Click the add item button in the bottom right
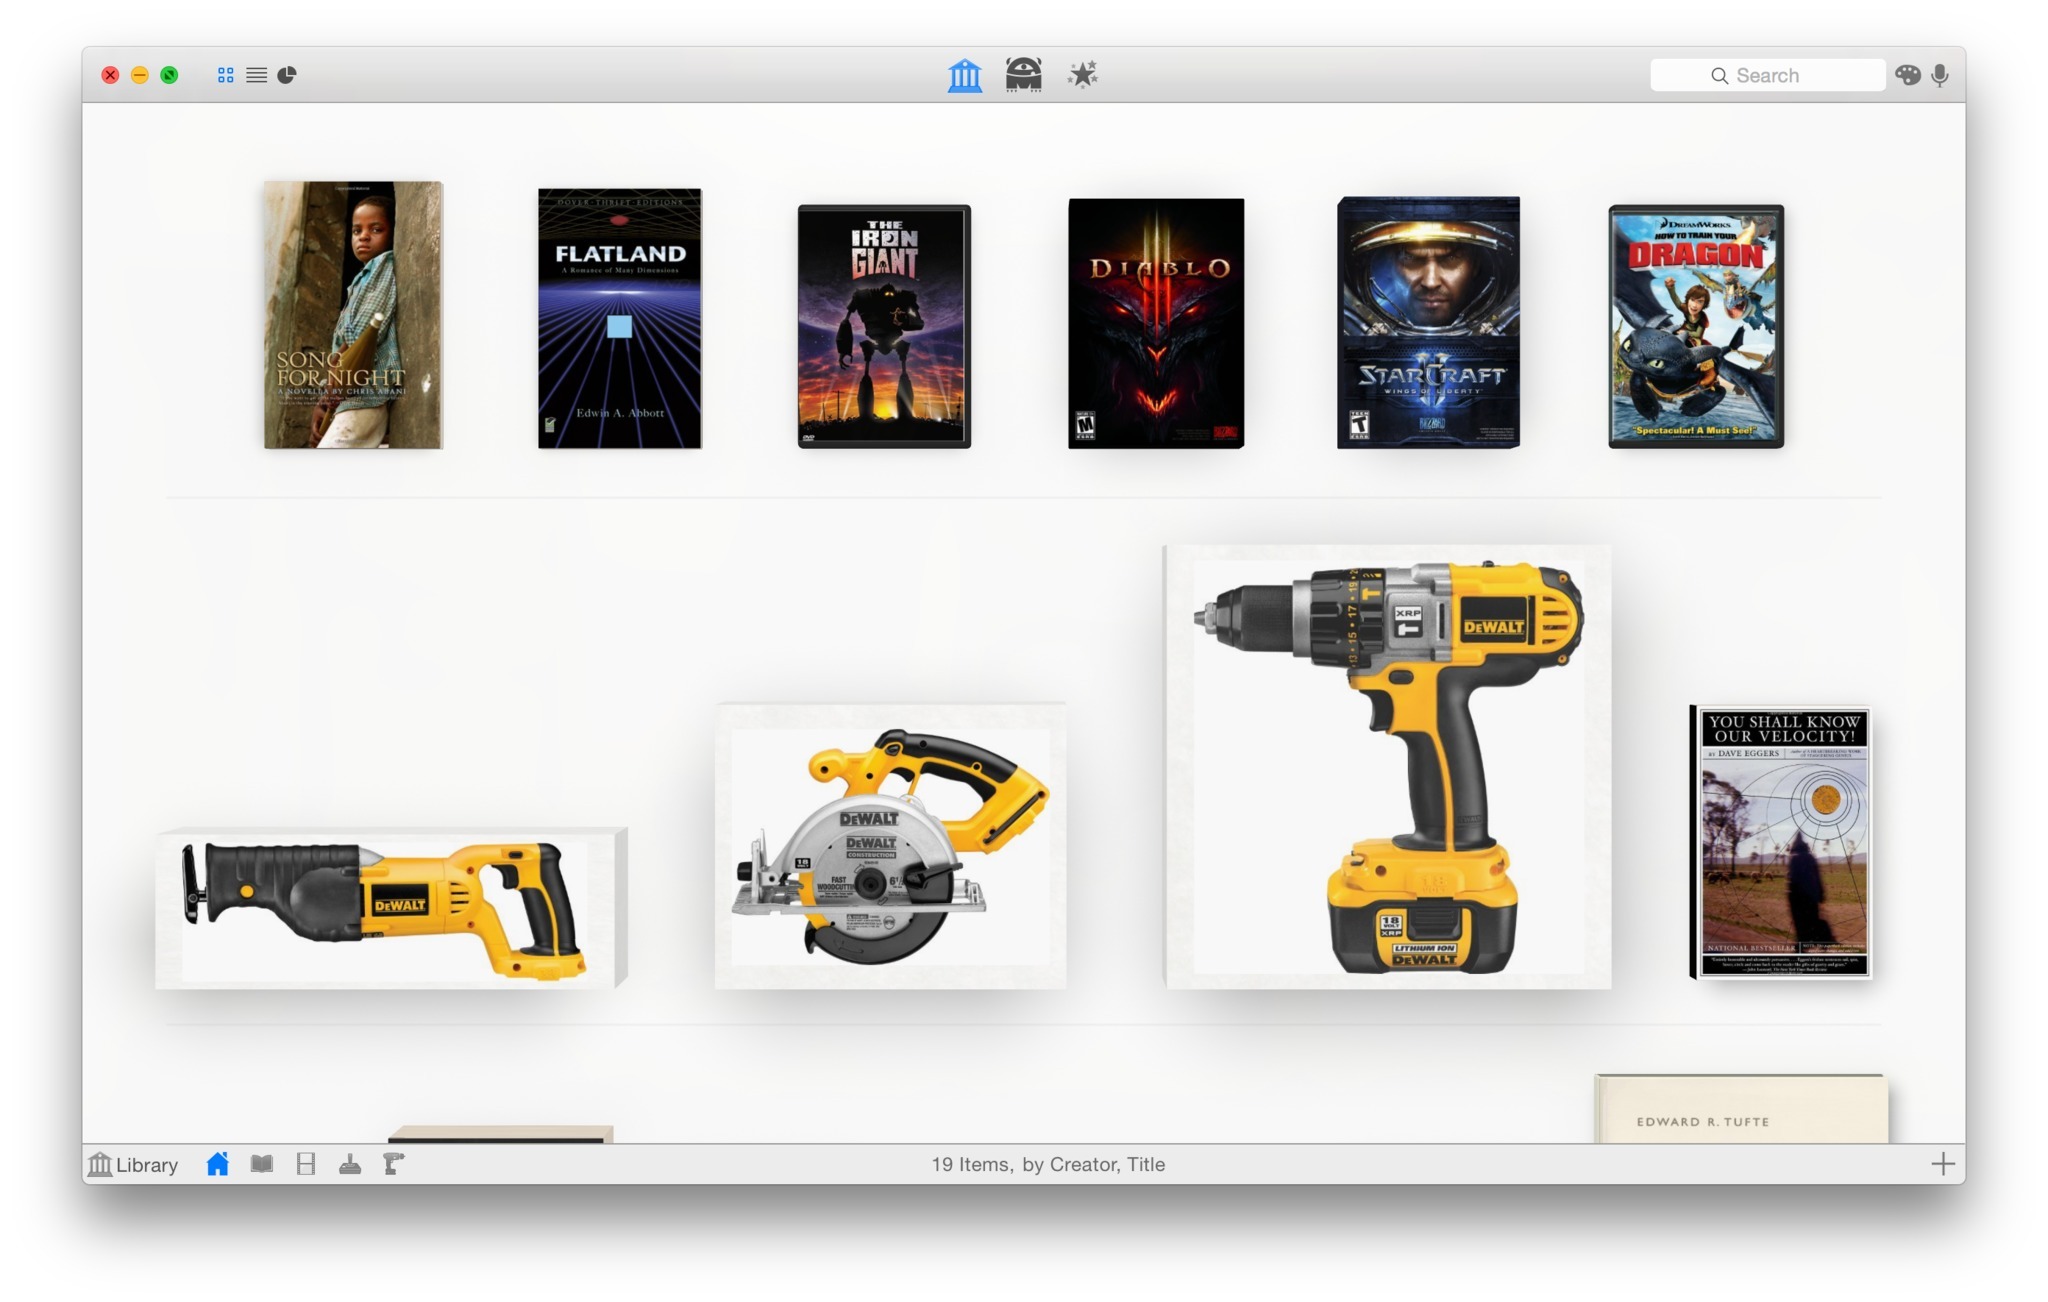The width and height of the screenshot is (2048, 1302). click(1944, 1163)
